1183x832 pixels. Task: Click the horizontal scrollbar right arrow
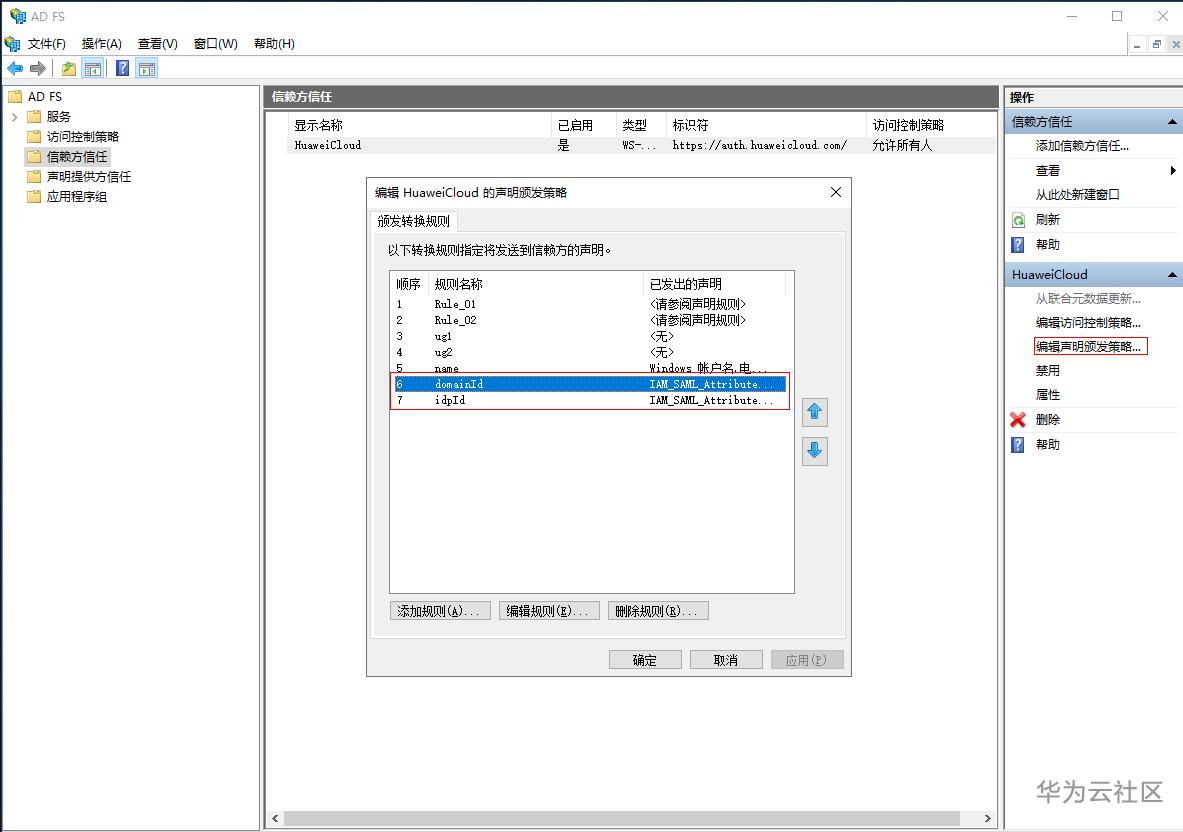(x=988, y=818)
